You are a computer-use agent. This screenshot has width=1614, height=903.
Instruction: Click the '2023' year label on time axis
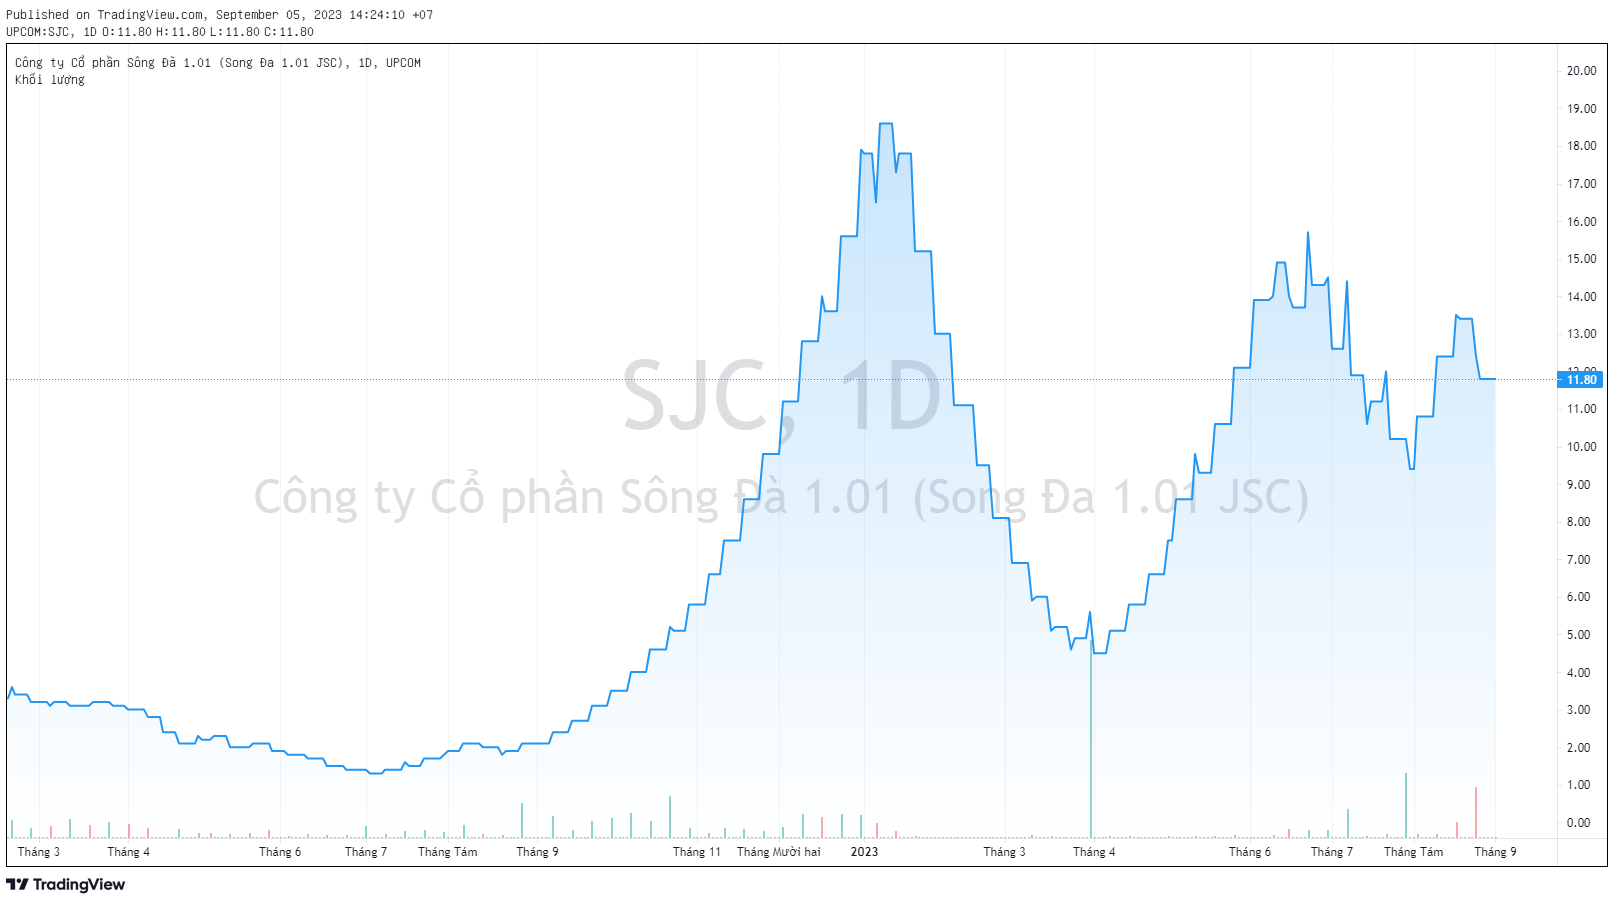click(864, 852)
